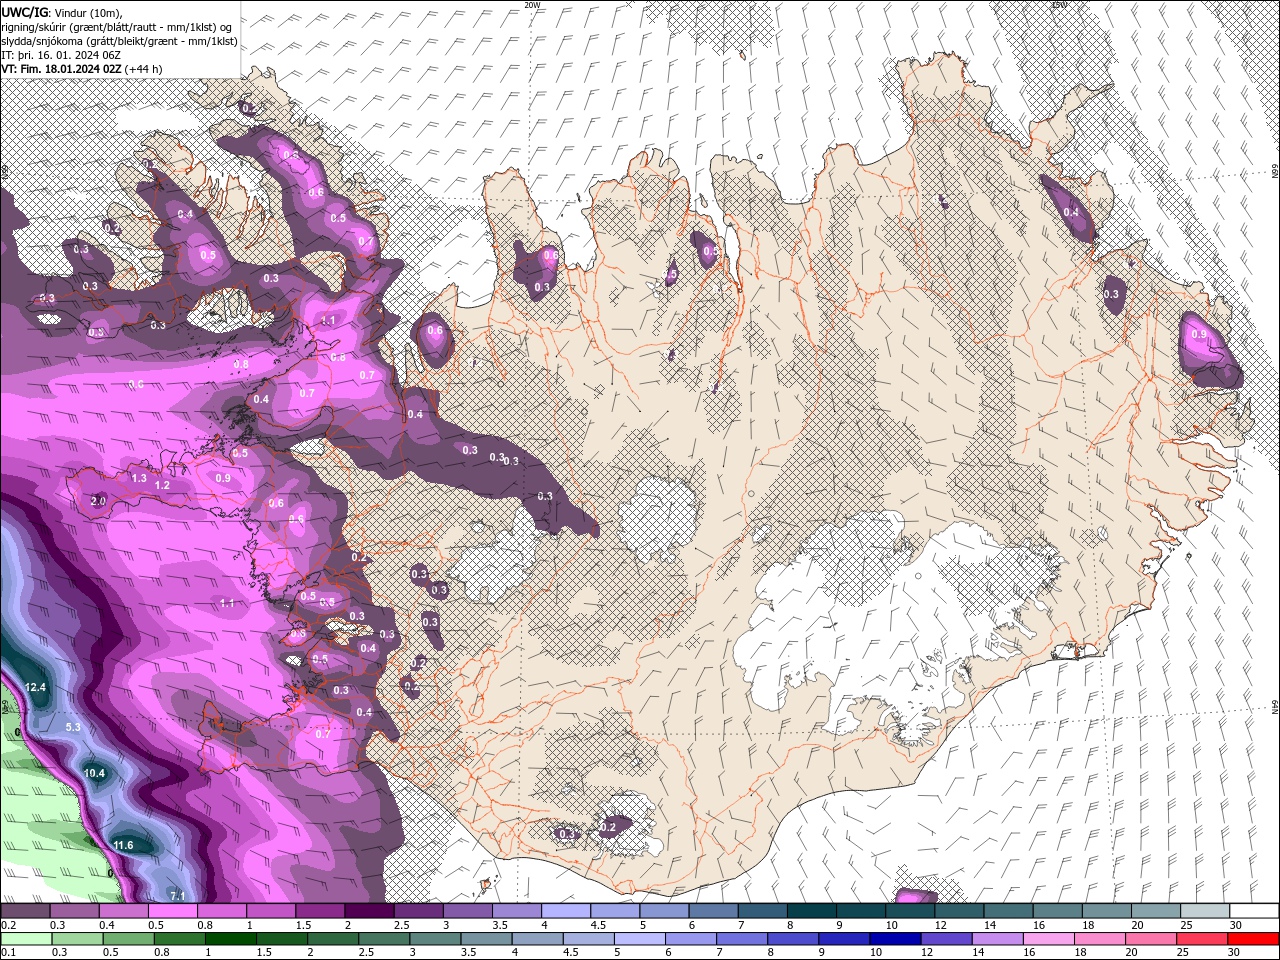This screenshot has width=1280, height=960.
Task: Click the bright red swatch after 30 in rain legend
Action: tap(1254, 939)
